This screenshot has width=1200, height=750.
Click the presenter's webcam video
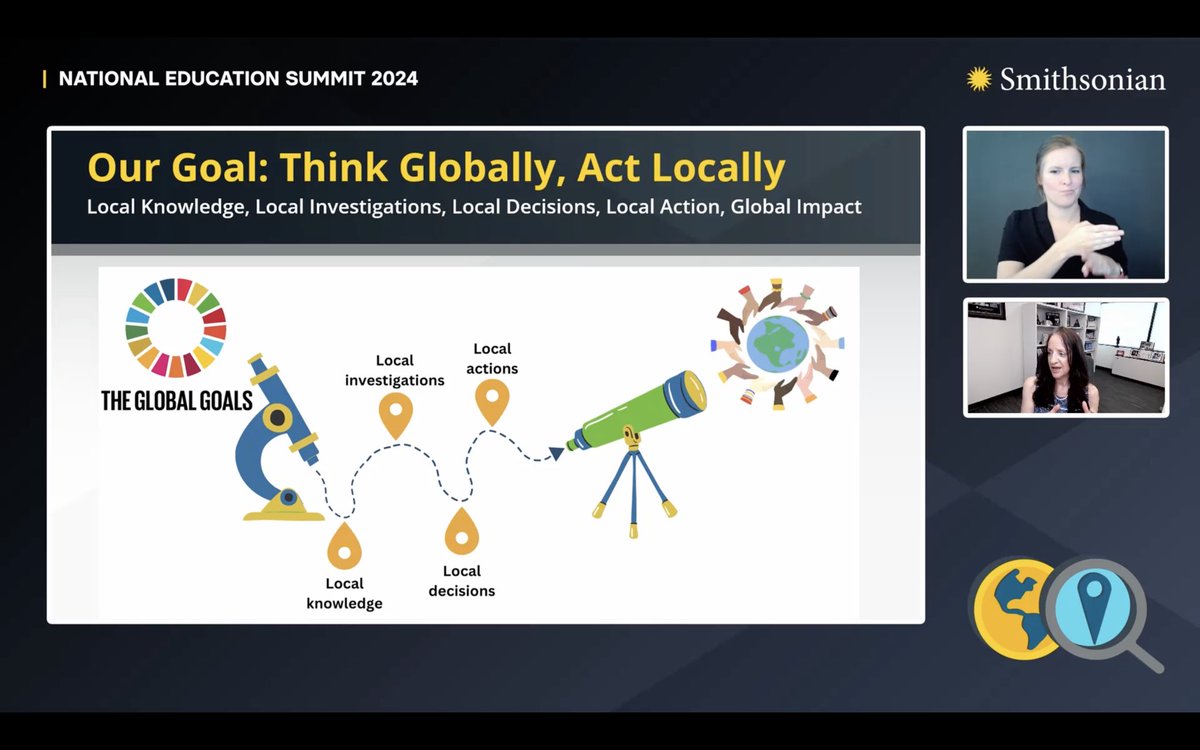[x=1065, y=357]
